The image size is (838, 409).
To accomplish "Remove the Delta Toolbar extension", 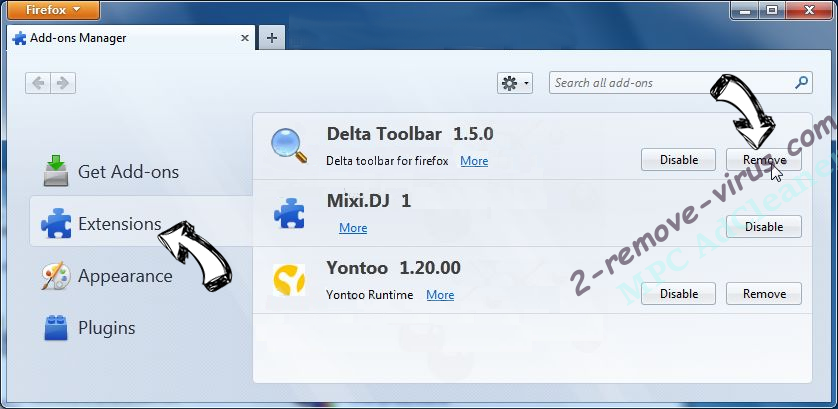I will [x=764, y=160].
